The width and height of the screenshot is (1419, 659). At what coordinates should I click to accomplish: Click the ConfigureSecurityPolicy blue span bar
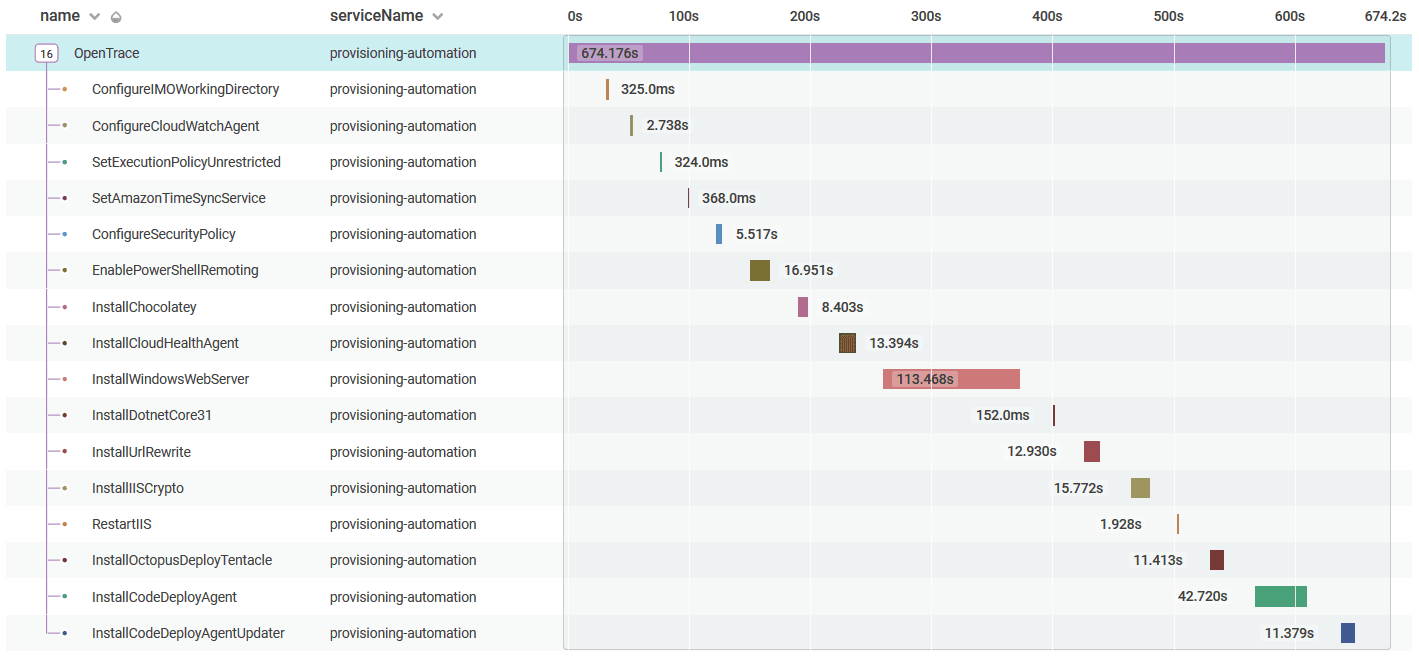pos(718,234)
